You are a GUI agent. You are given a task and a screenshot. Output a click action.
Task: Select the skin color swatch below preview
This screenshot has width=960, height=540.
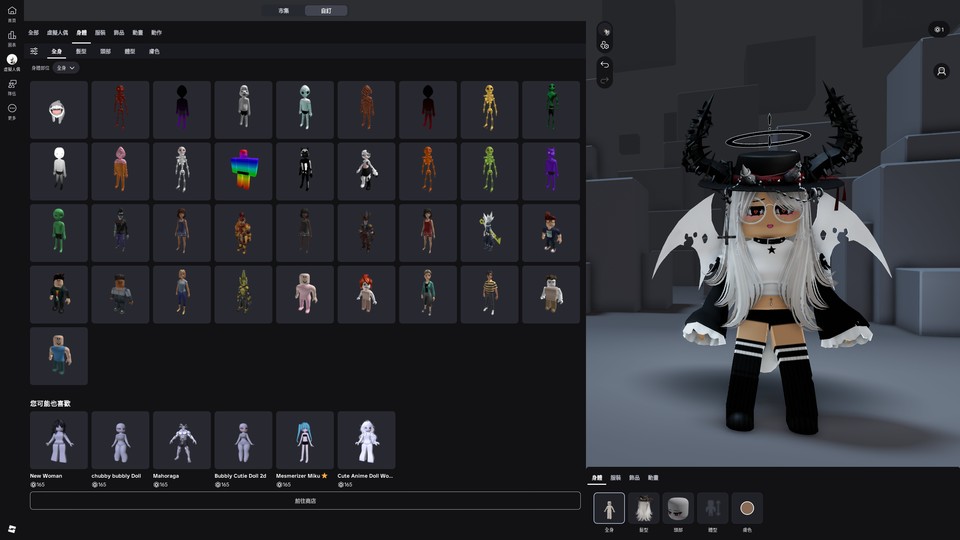[747, 508]
